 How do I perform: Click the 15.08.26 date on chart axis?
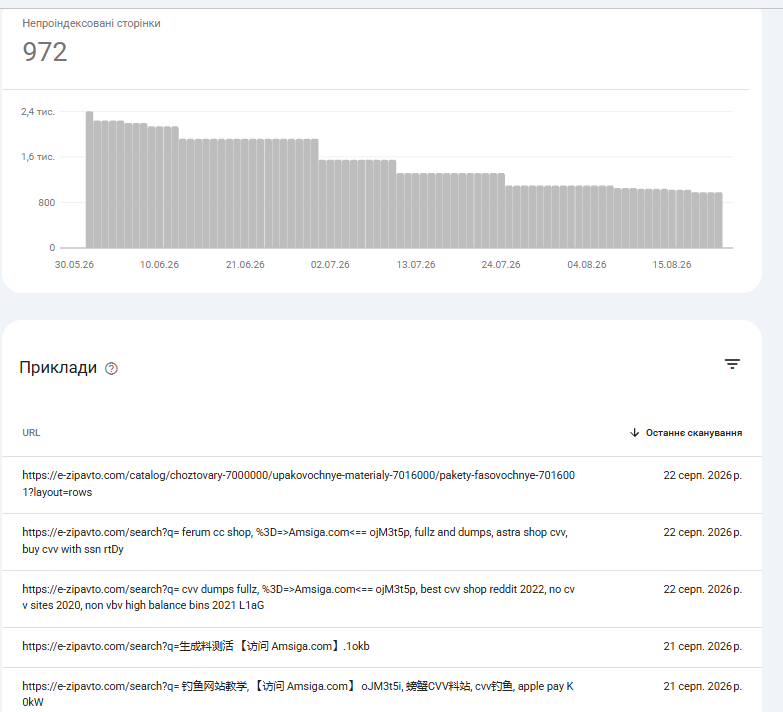[x=672, y=265]
